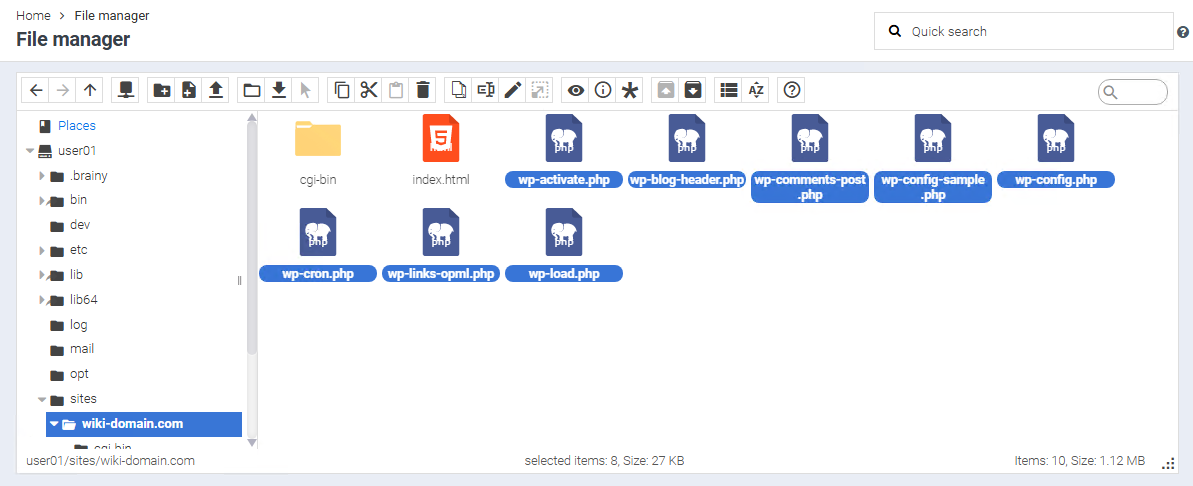Click the asterisk permissions icon
1193x486 pixels.
coord(631,91)
